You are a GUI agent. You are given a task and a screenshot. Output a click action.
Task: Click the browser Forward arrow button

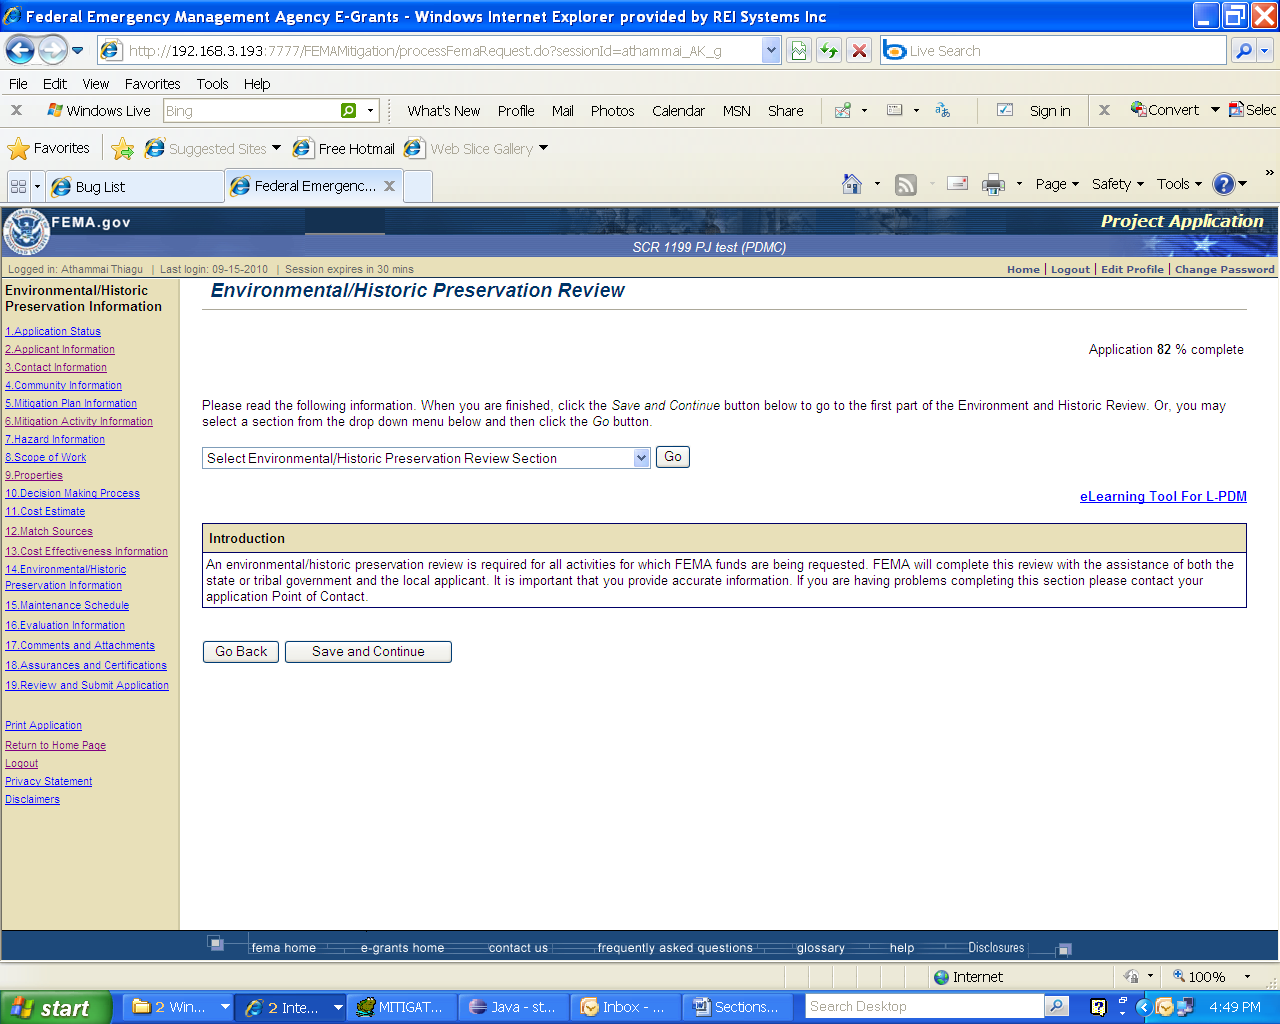pyautogui.click(x=52, y=49)
